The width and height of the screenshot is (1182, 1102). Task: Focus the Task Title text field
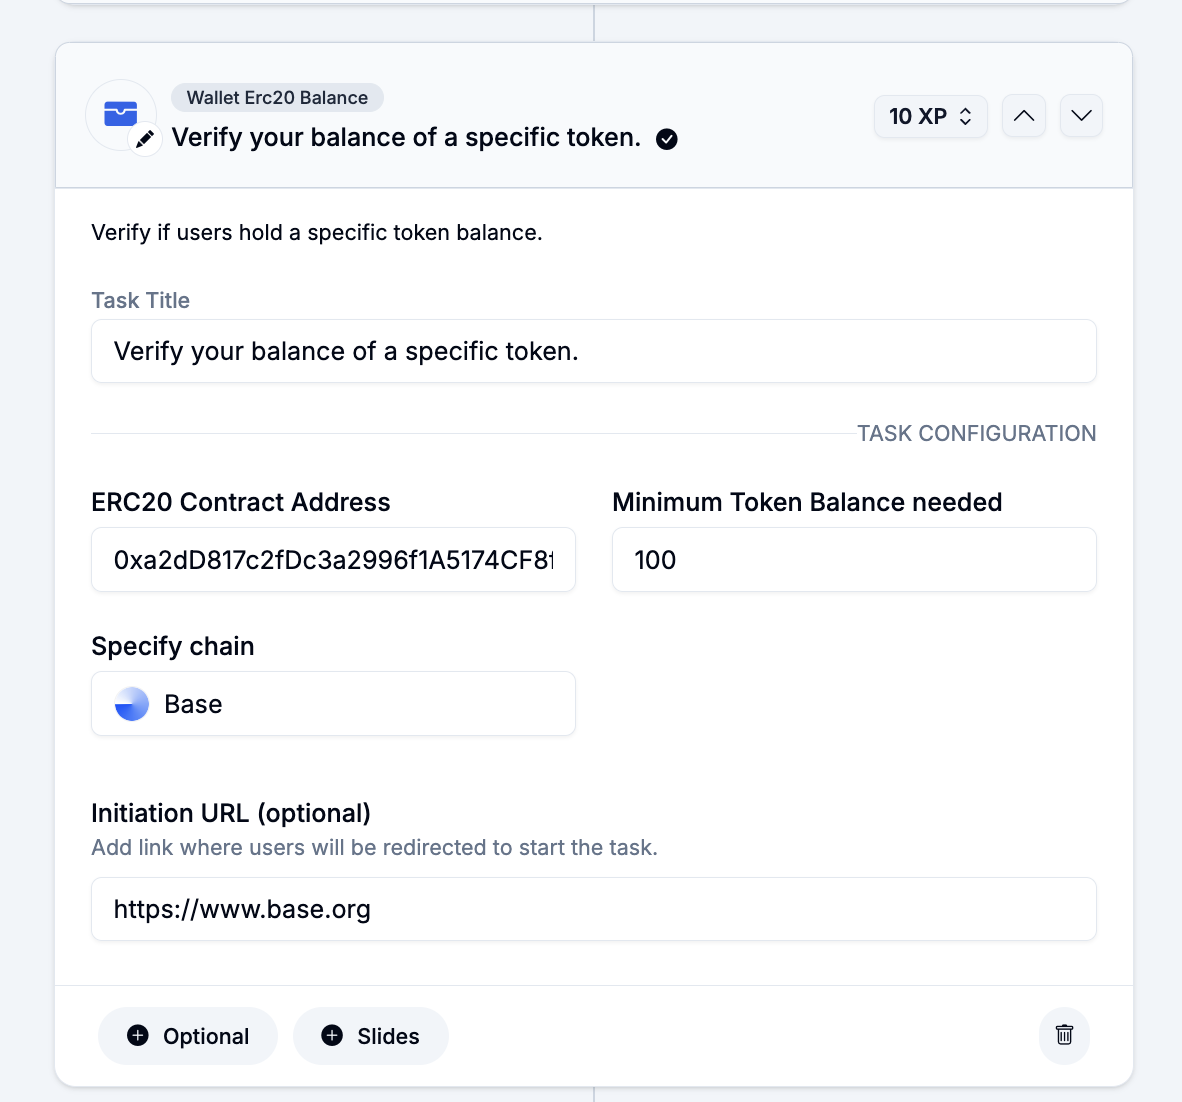[593, 352]
